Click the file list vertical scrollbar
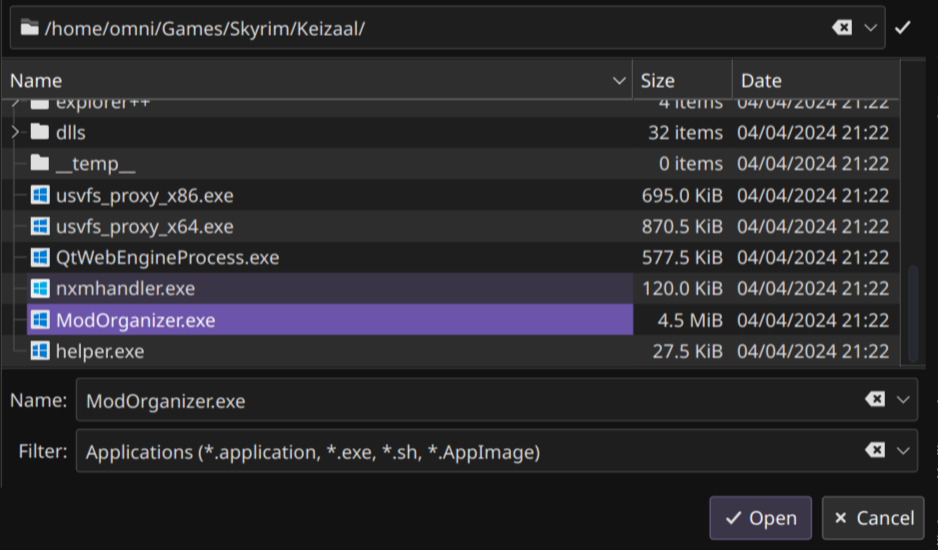 click(x=913, y=313)
